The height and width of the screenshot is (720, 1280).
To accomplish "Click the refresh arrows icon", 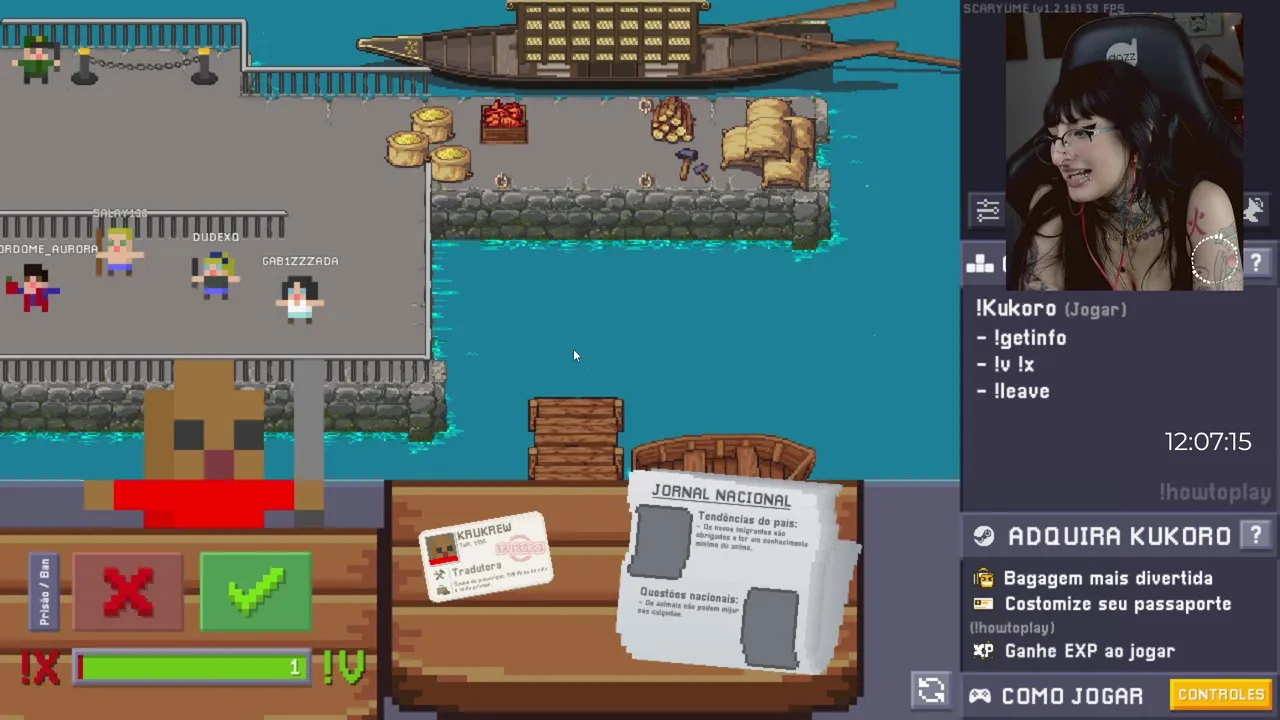I will pyautogui.click(x=931, y=690).
